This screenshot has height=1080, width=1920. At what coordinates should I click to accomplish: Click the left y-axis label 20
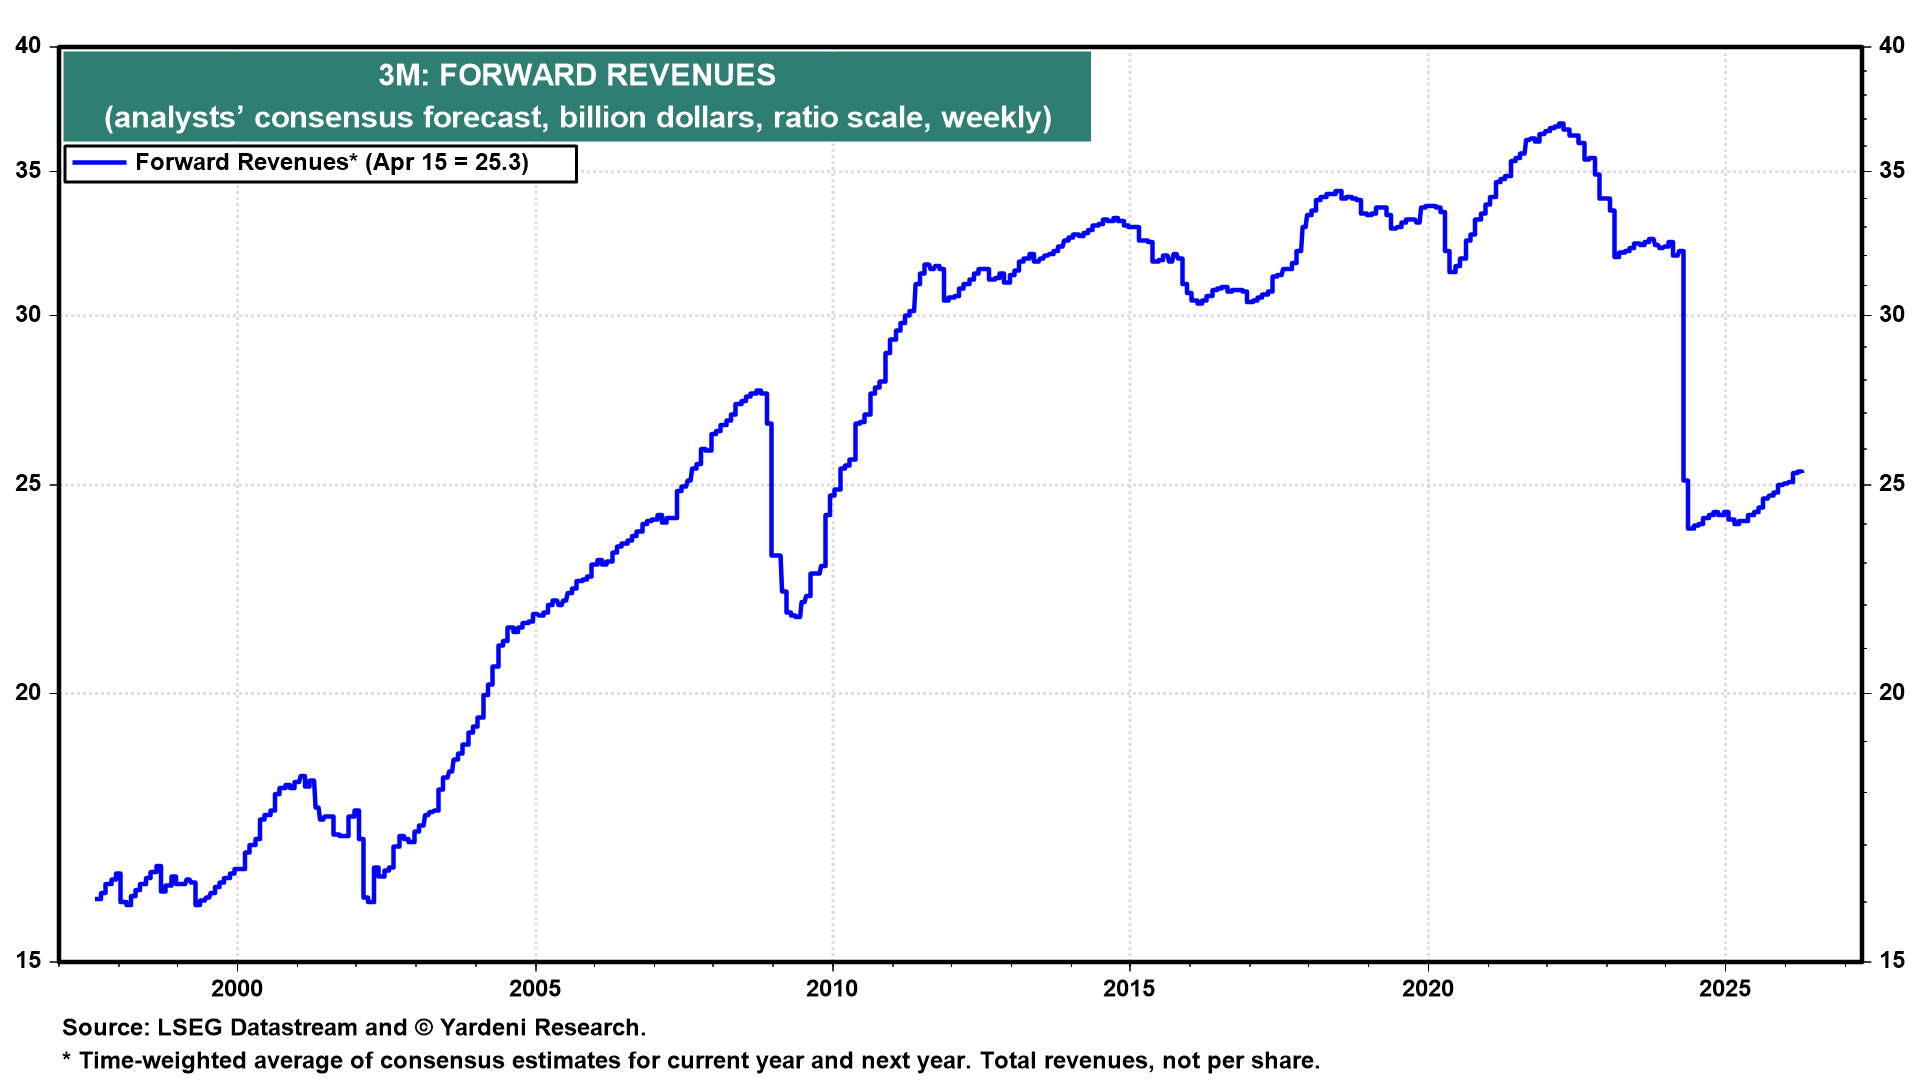tap(28, 693)
